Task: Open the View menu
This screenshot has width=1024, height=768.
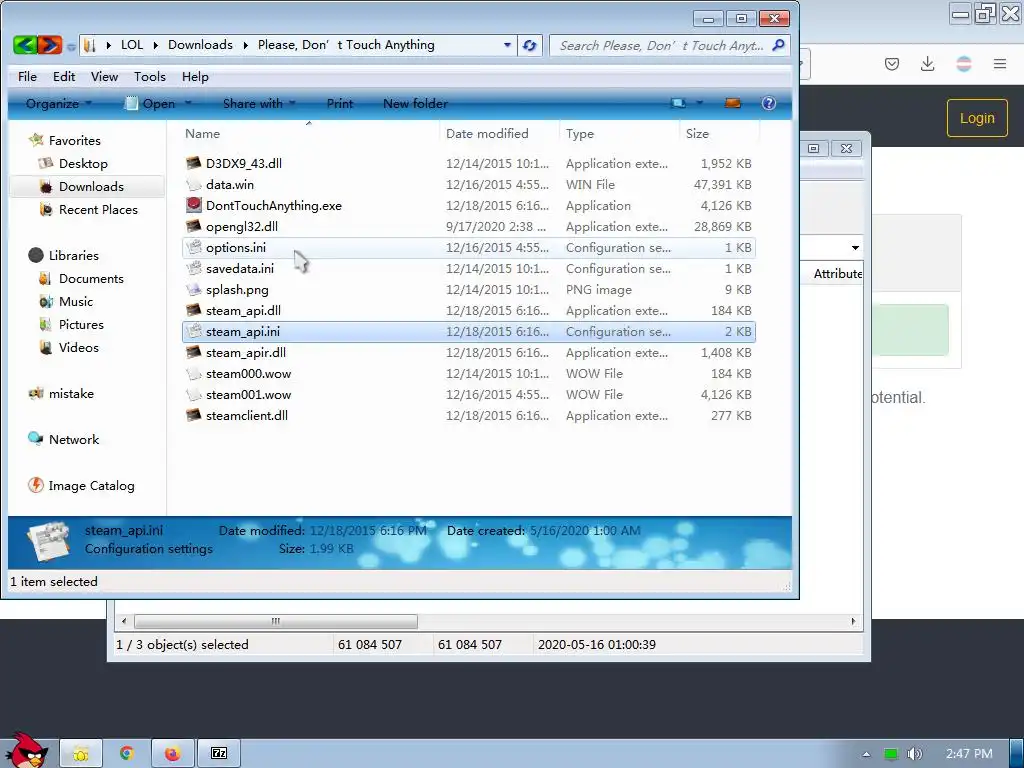Action: [x=104, y=76]
